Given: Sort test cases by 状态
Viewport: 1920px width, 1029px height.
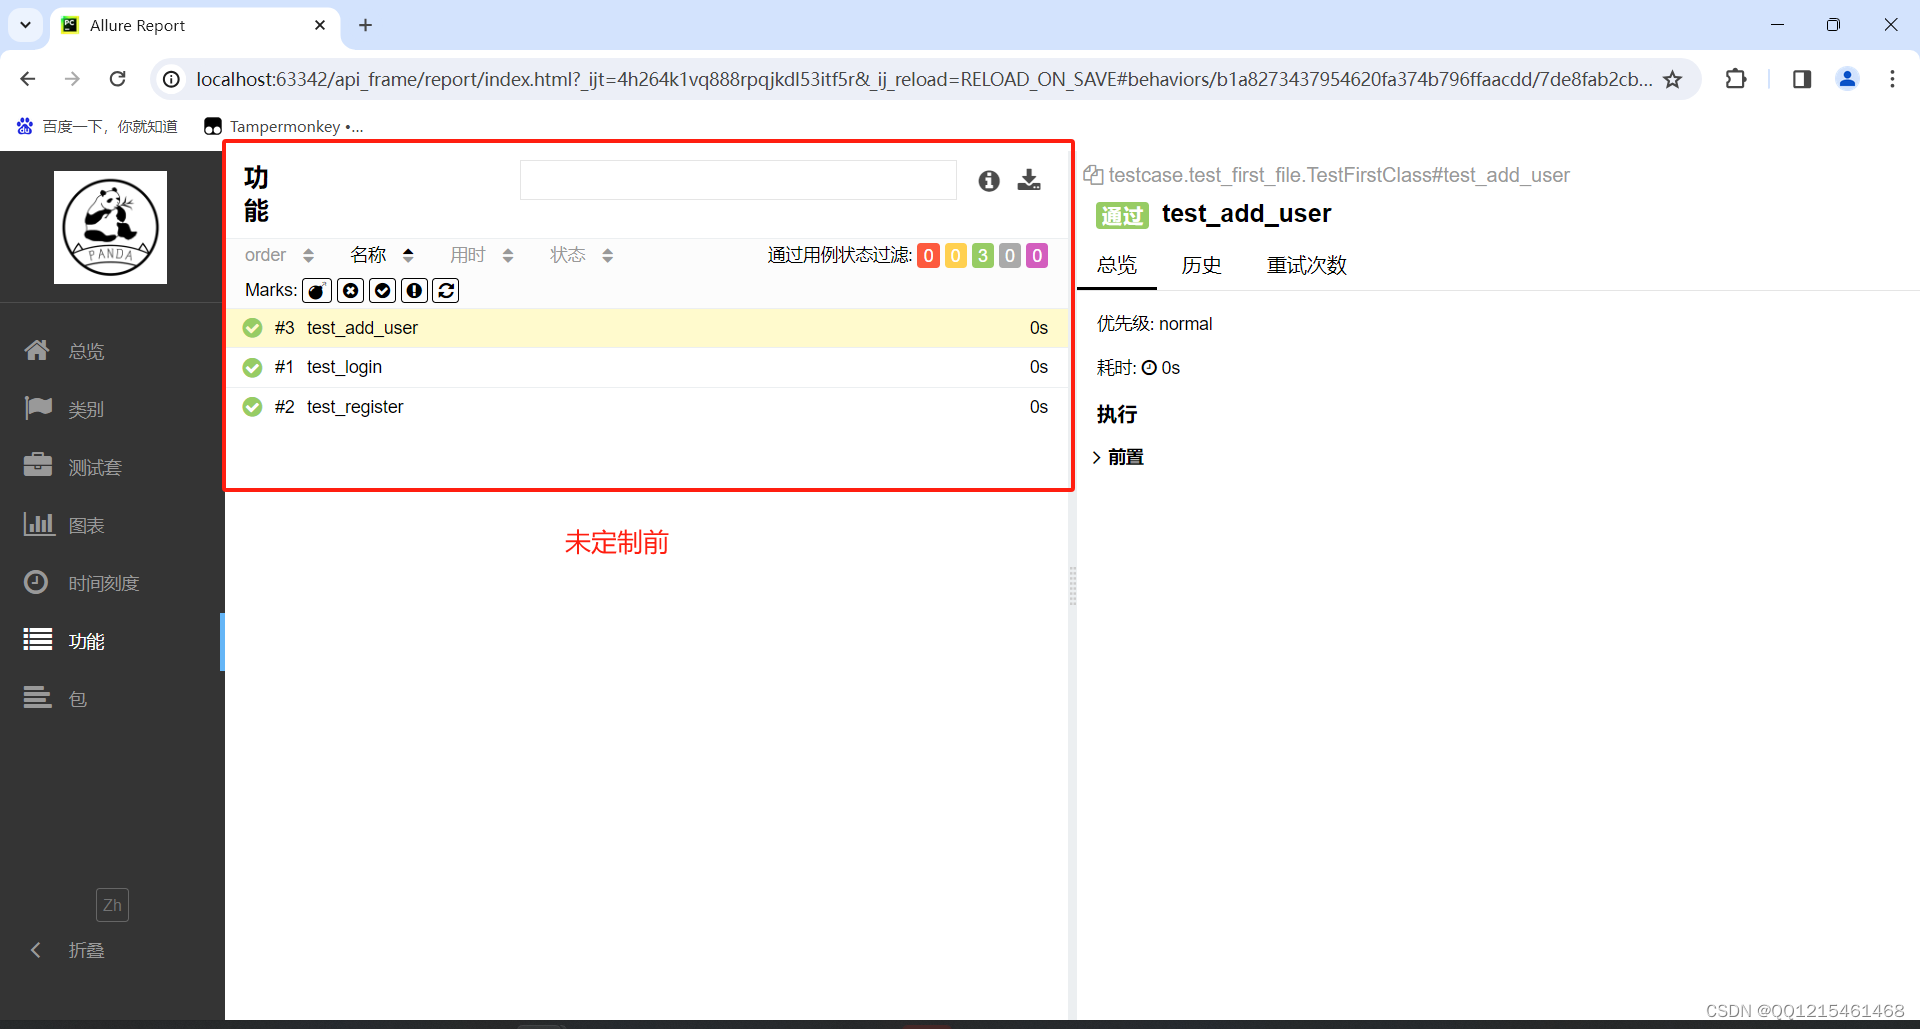Looking at the screenshot, I should pyautogui.click(x=581, y=256).
